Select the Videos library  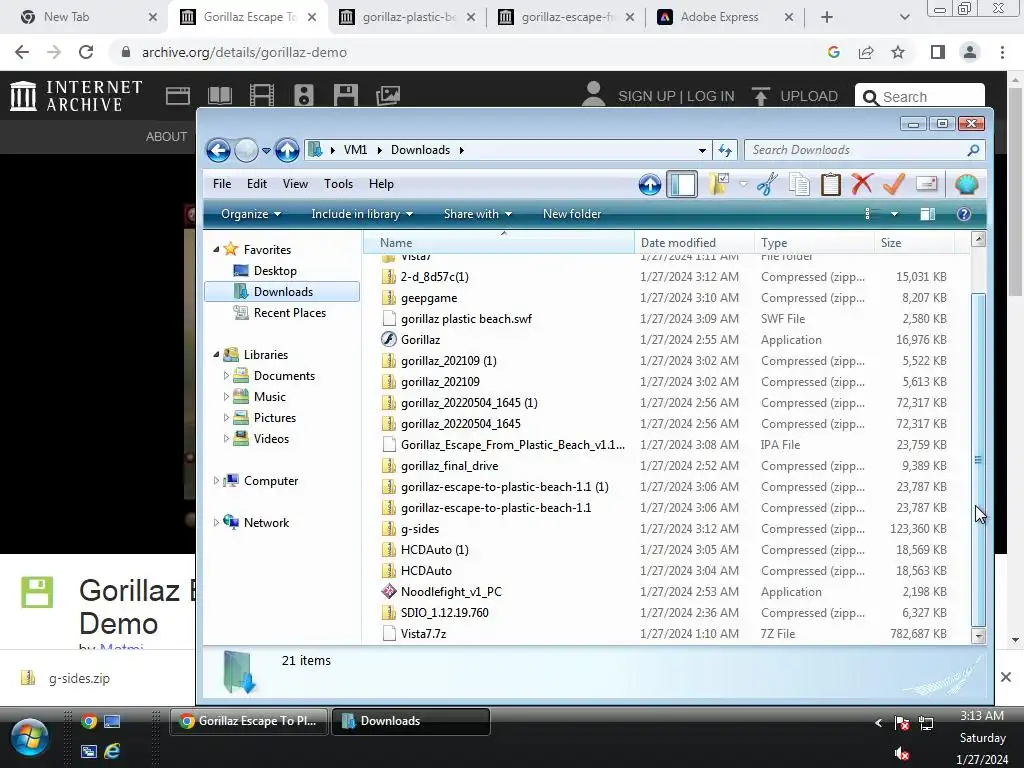pyautogui.click(x=271, y=439)
